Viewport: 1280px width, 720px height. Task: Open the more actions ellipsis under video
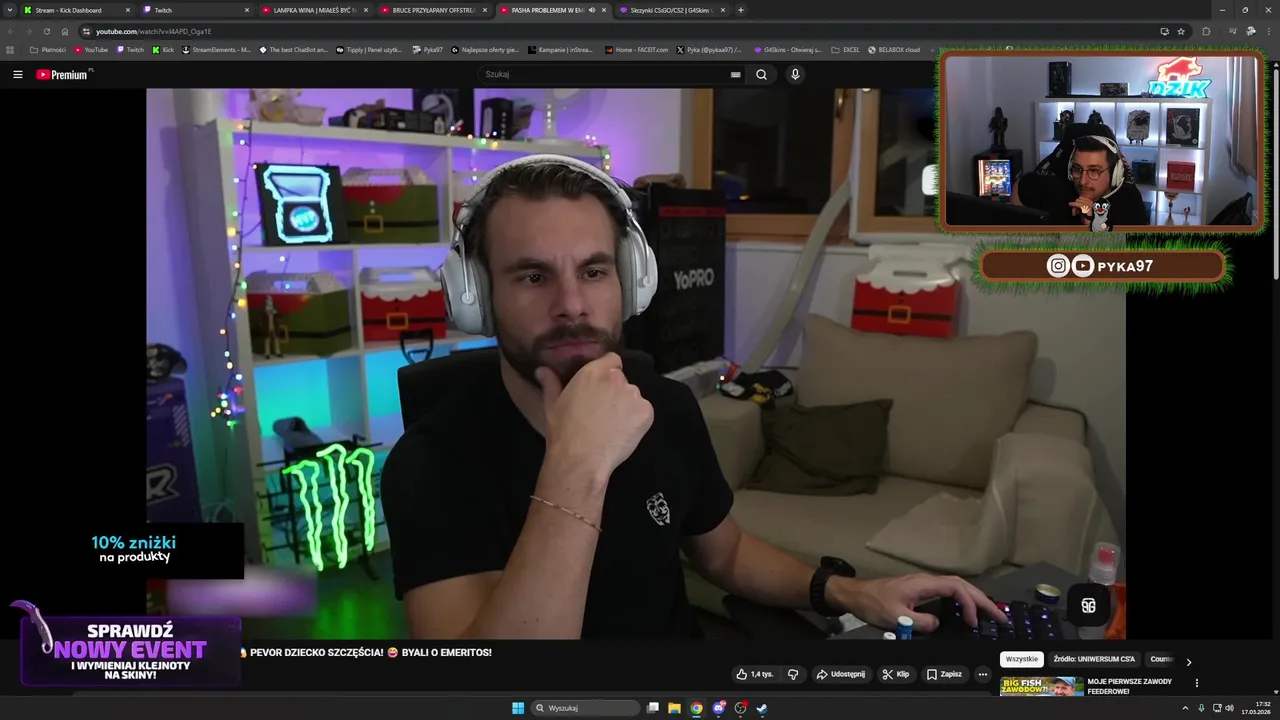982,674
